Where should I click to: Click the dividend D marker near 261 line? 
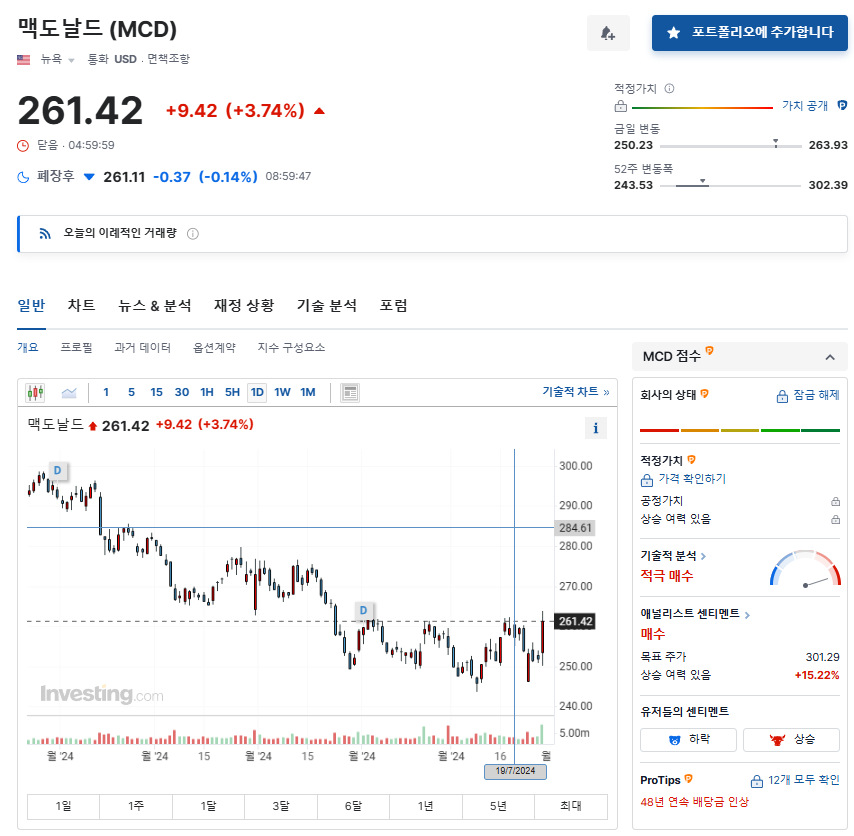pyautogui.click(x=363, y=611)
